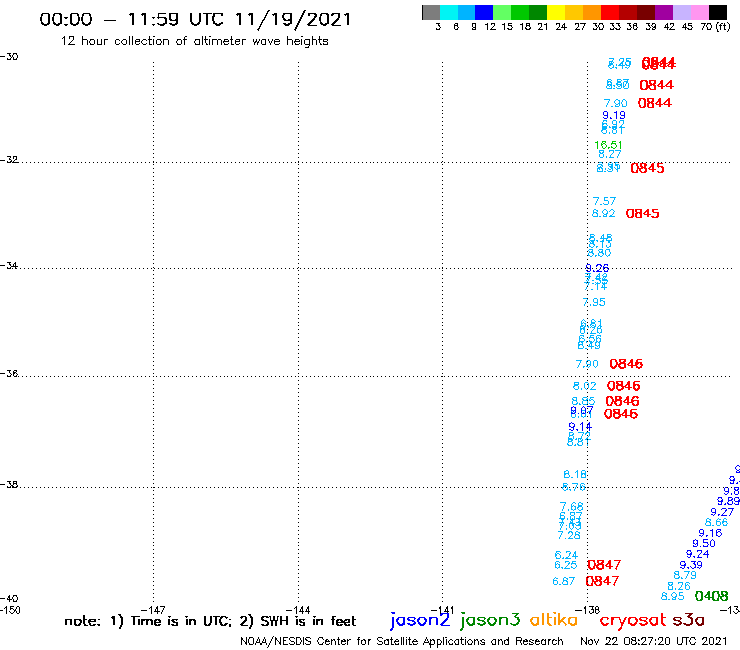Image resolution: width=740 pixels, height=650 pixels.
Task: Click the 'Nov 22 08:27:20 UTC 2021' timestamp
Action: click(x=654, y=641)
